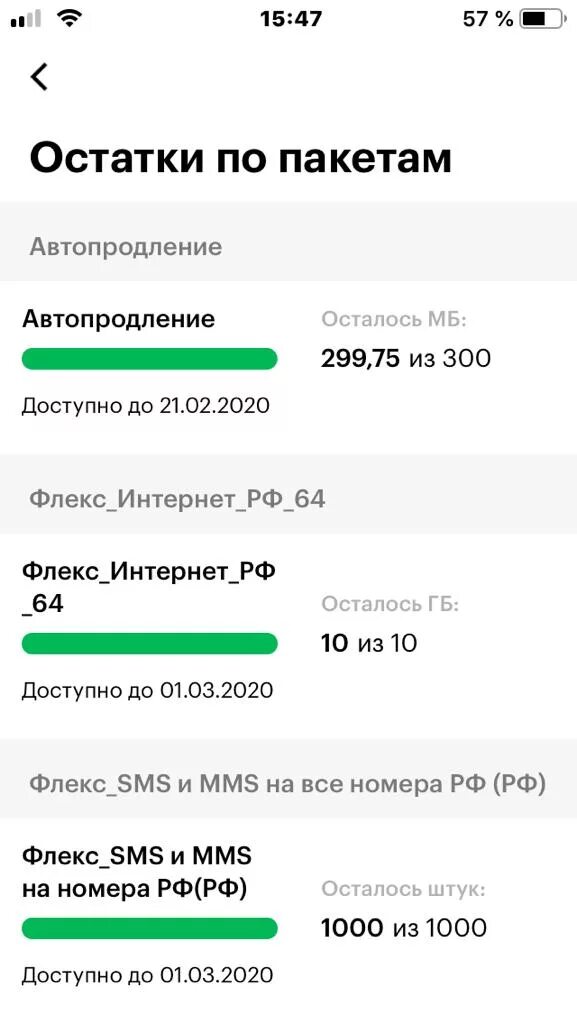Tap the back arrow icon

tap(39, 76)
